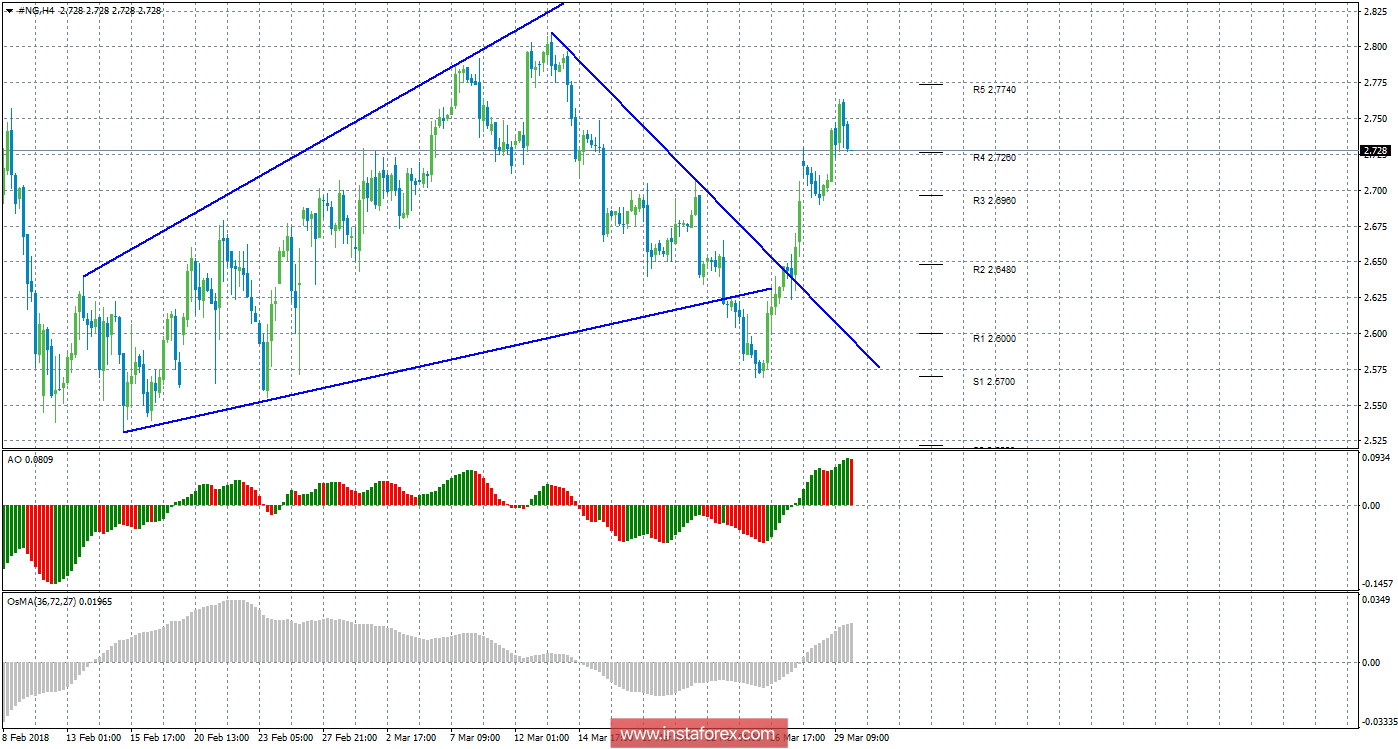Click the small triangle beside the #NG,H4 title

(x=9, y=10)
